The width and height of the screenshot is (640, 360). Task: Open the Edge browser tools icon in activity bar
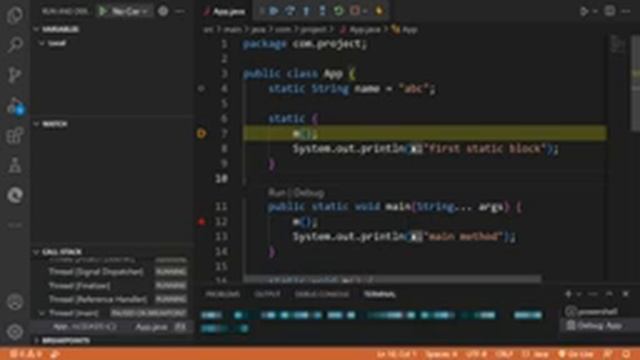pyautogui.click(x=15, y=196)
